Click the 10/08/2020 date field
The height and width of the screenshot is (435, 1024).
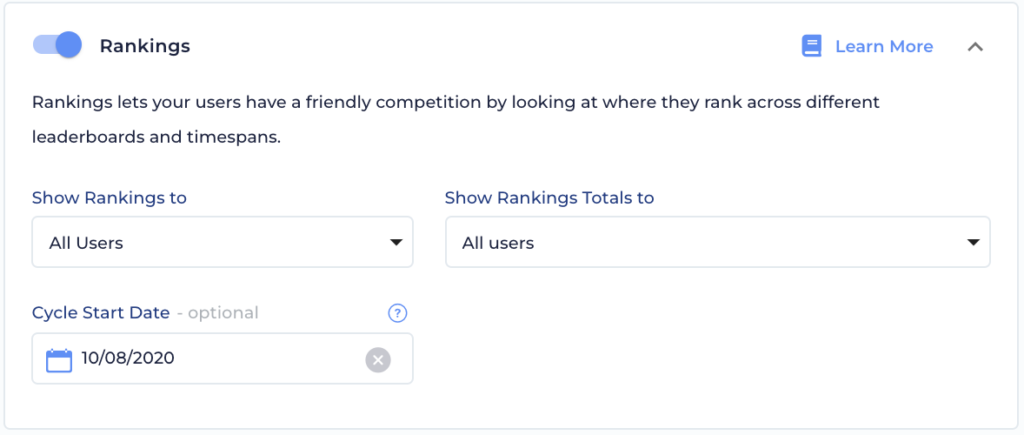click(223, 359)
